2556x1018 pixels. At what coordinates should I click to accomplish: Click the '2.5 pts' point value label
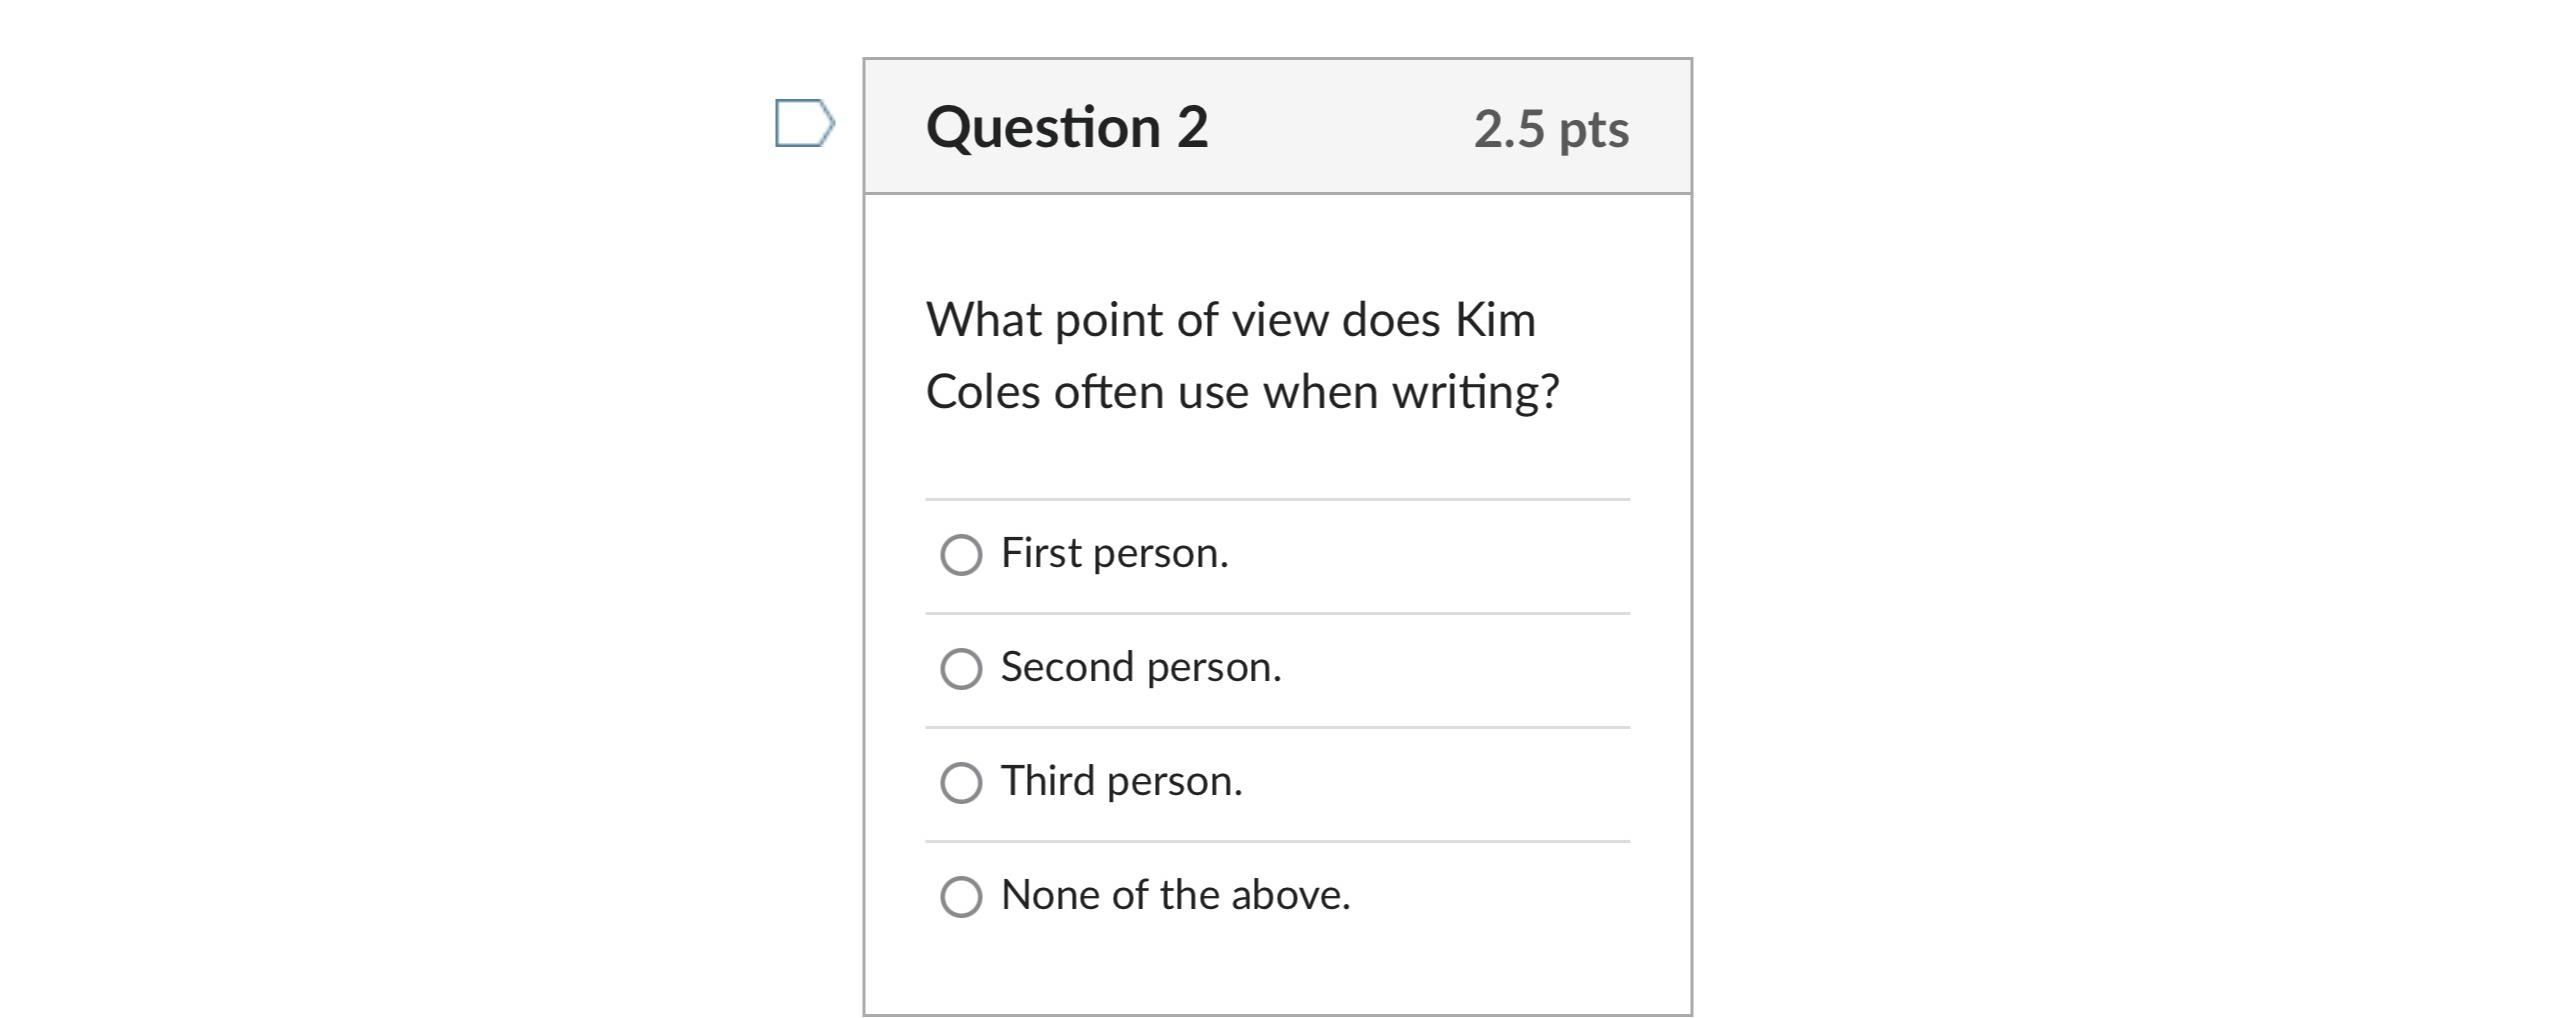(x=1551, y=128)
